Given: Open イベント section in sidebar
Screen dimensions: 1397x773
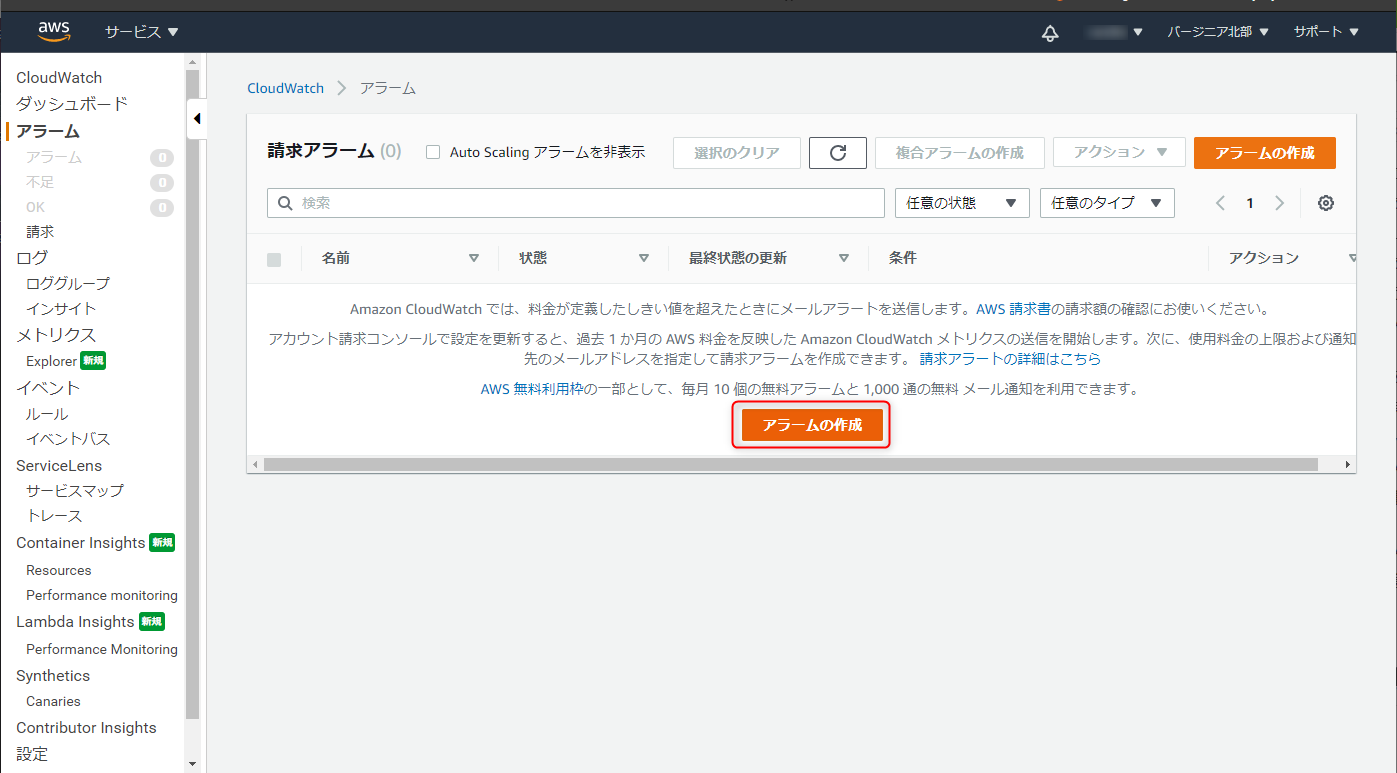Looking at the screenshot, I should coord(48,388).
